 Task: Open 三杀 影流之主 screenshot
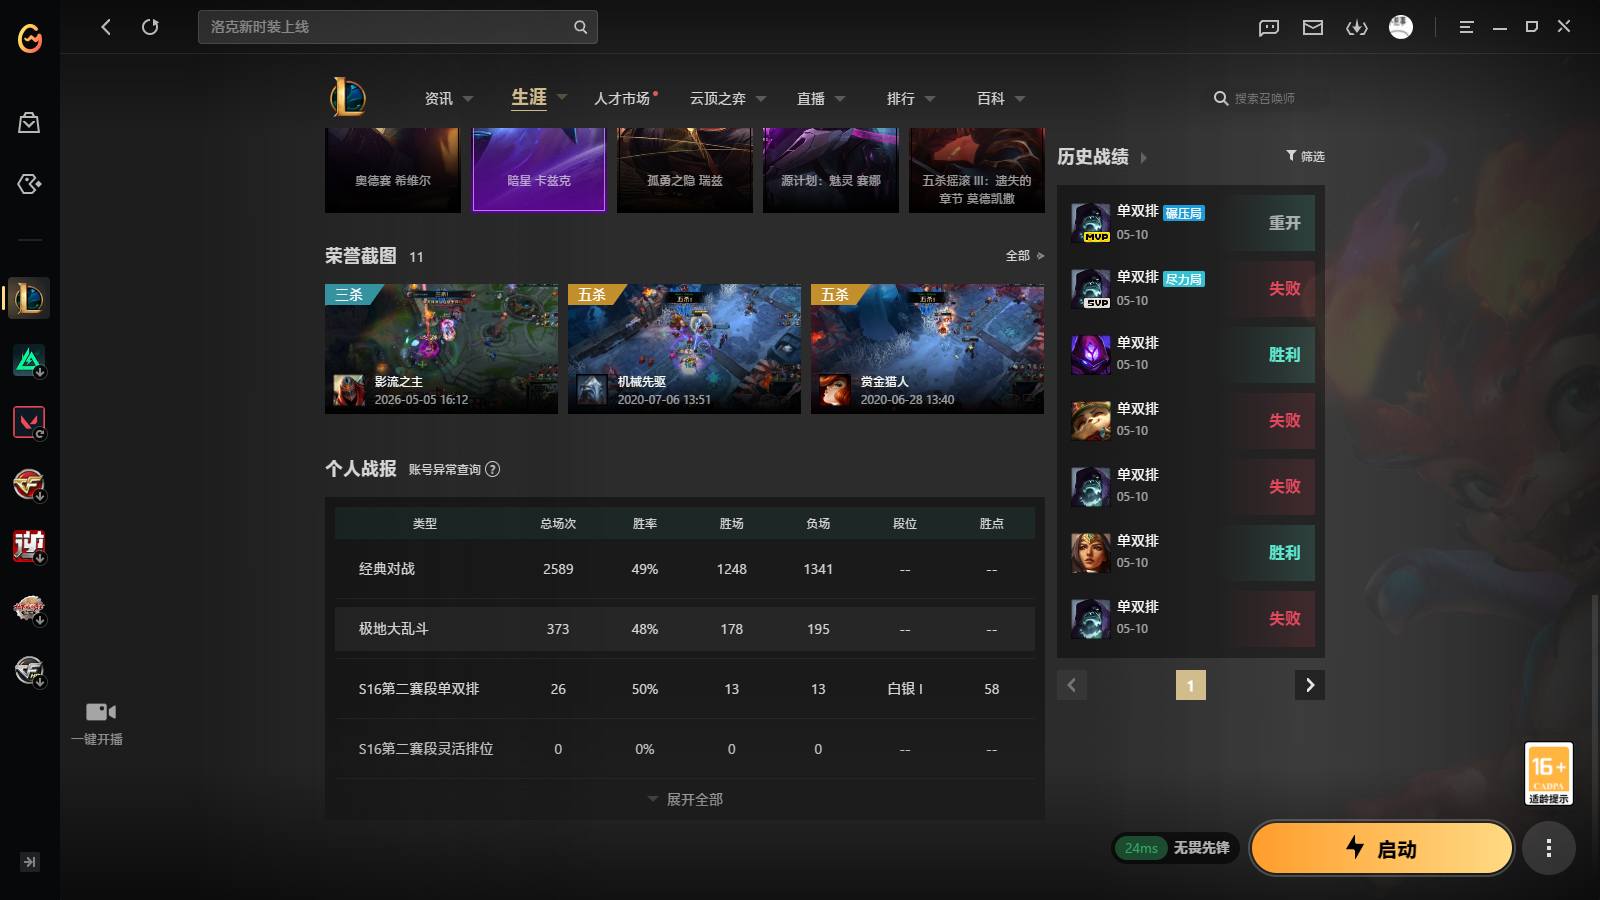(x=441, y=349)
